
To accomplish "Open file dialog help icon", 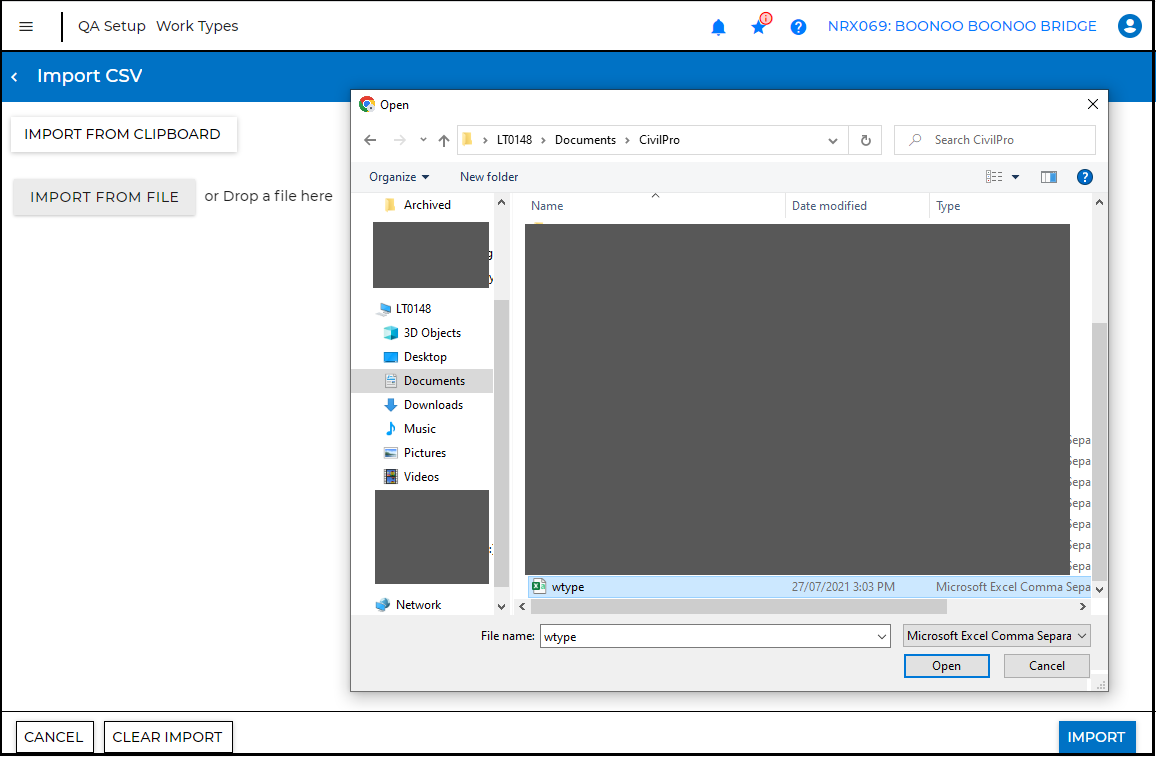I will click(1084, 177).
